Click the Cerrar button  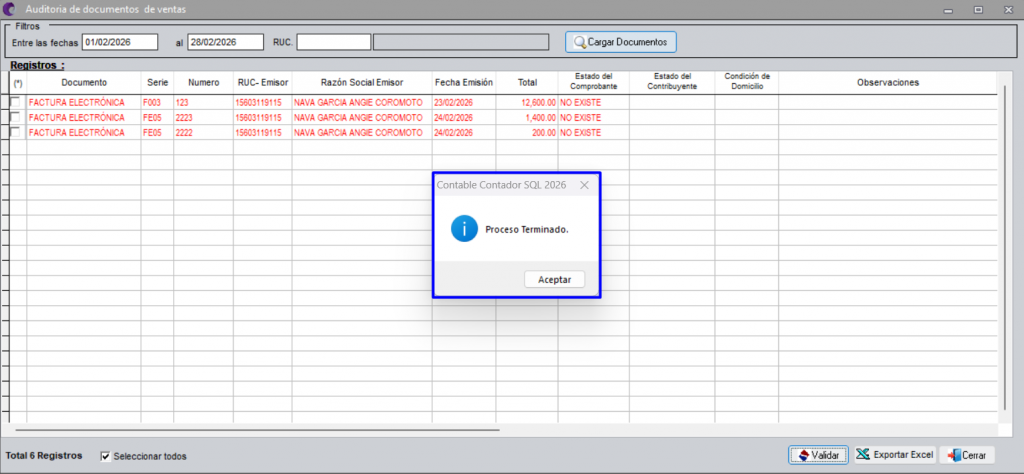click(967, 454)
